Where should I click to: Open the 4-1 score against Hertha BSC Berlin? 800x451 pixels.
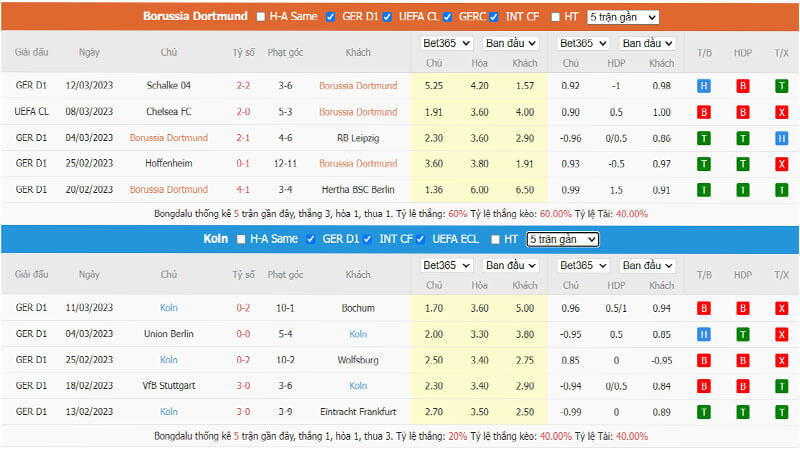click(x=243, y=190)
